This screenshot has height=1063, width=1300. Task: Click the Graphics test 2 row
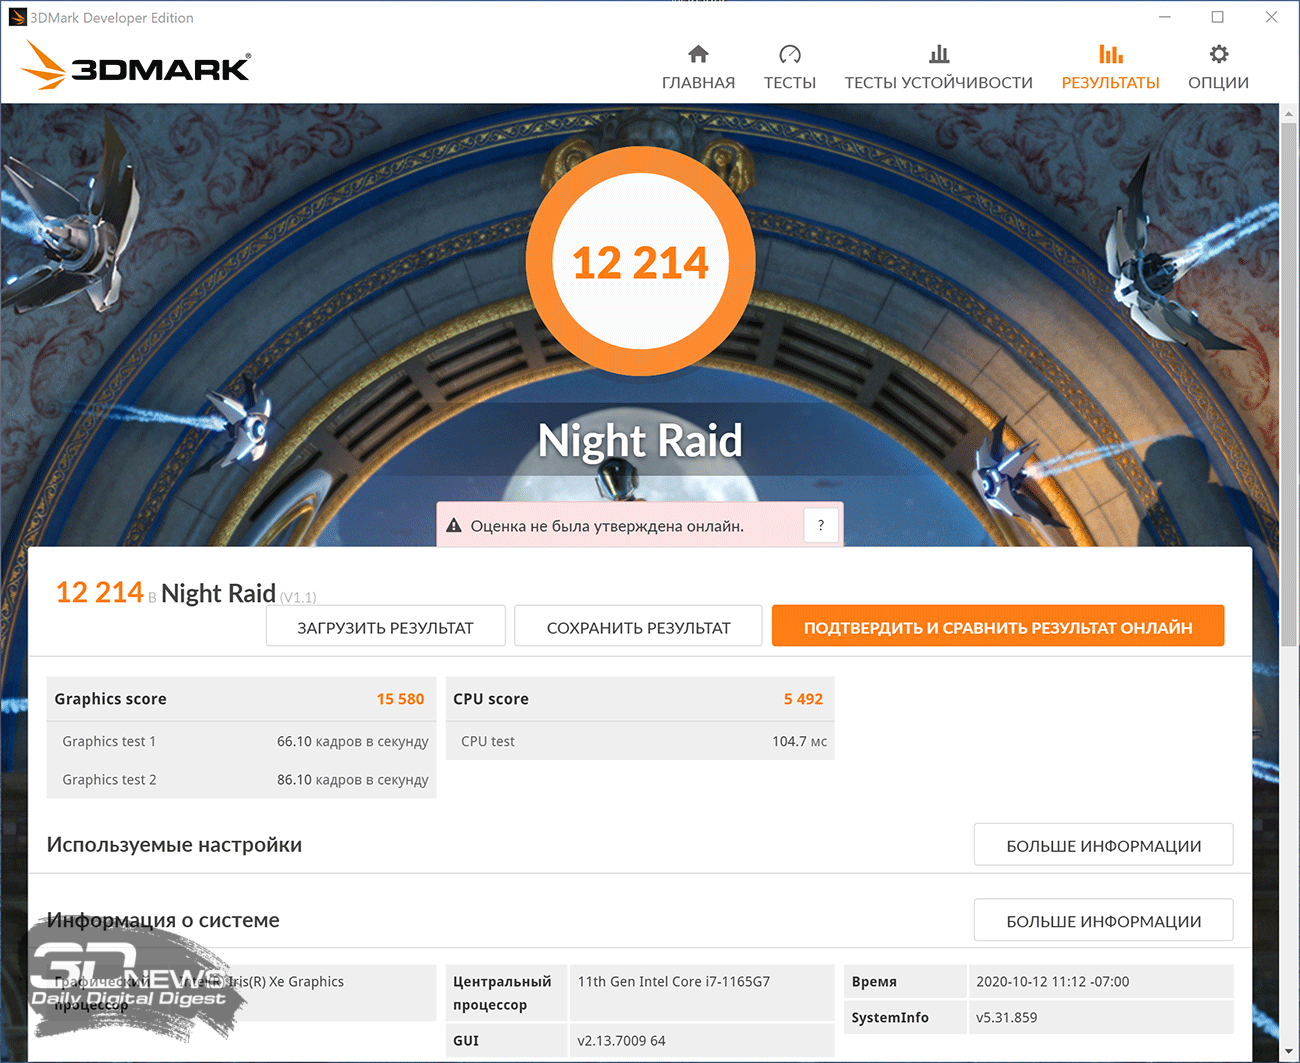(x=242, y=779)
